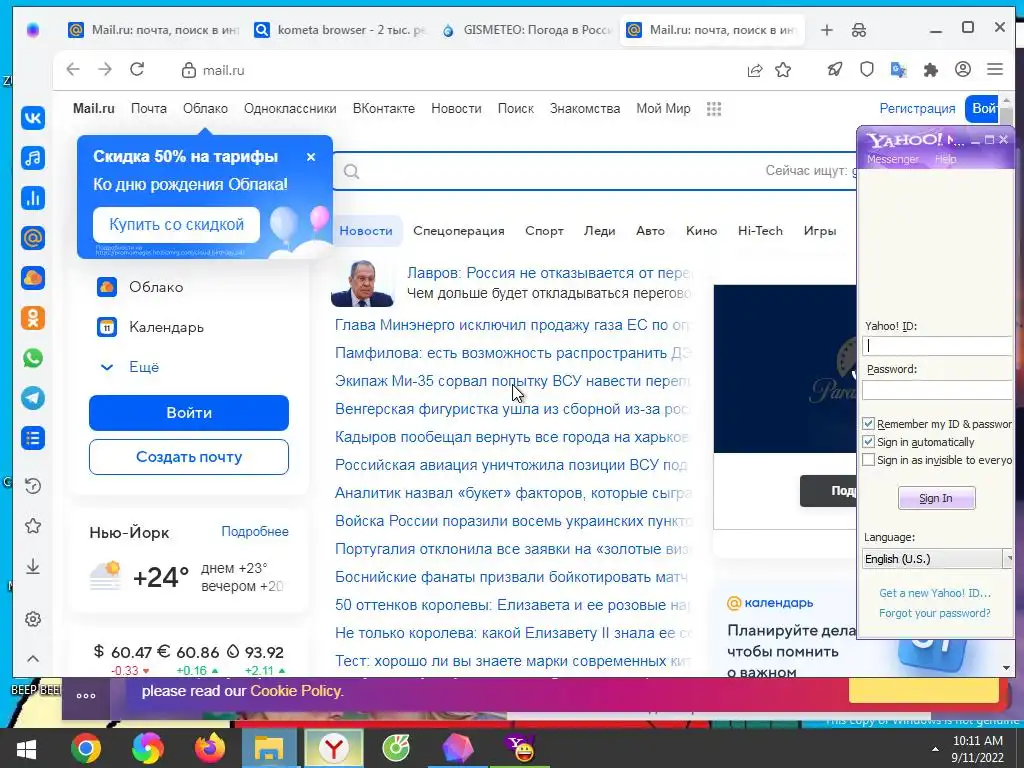Open weather Подробнее link
This screenshot has width=1024, height=768.
[255, 532]
